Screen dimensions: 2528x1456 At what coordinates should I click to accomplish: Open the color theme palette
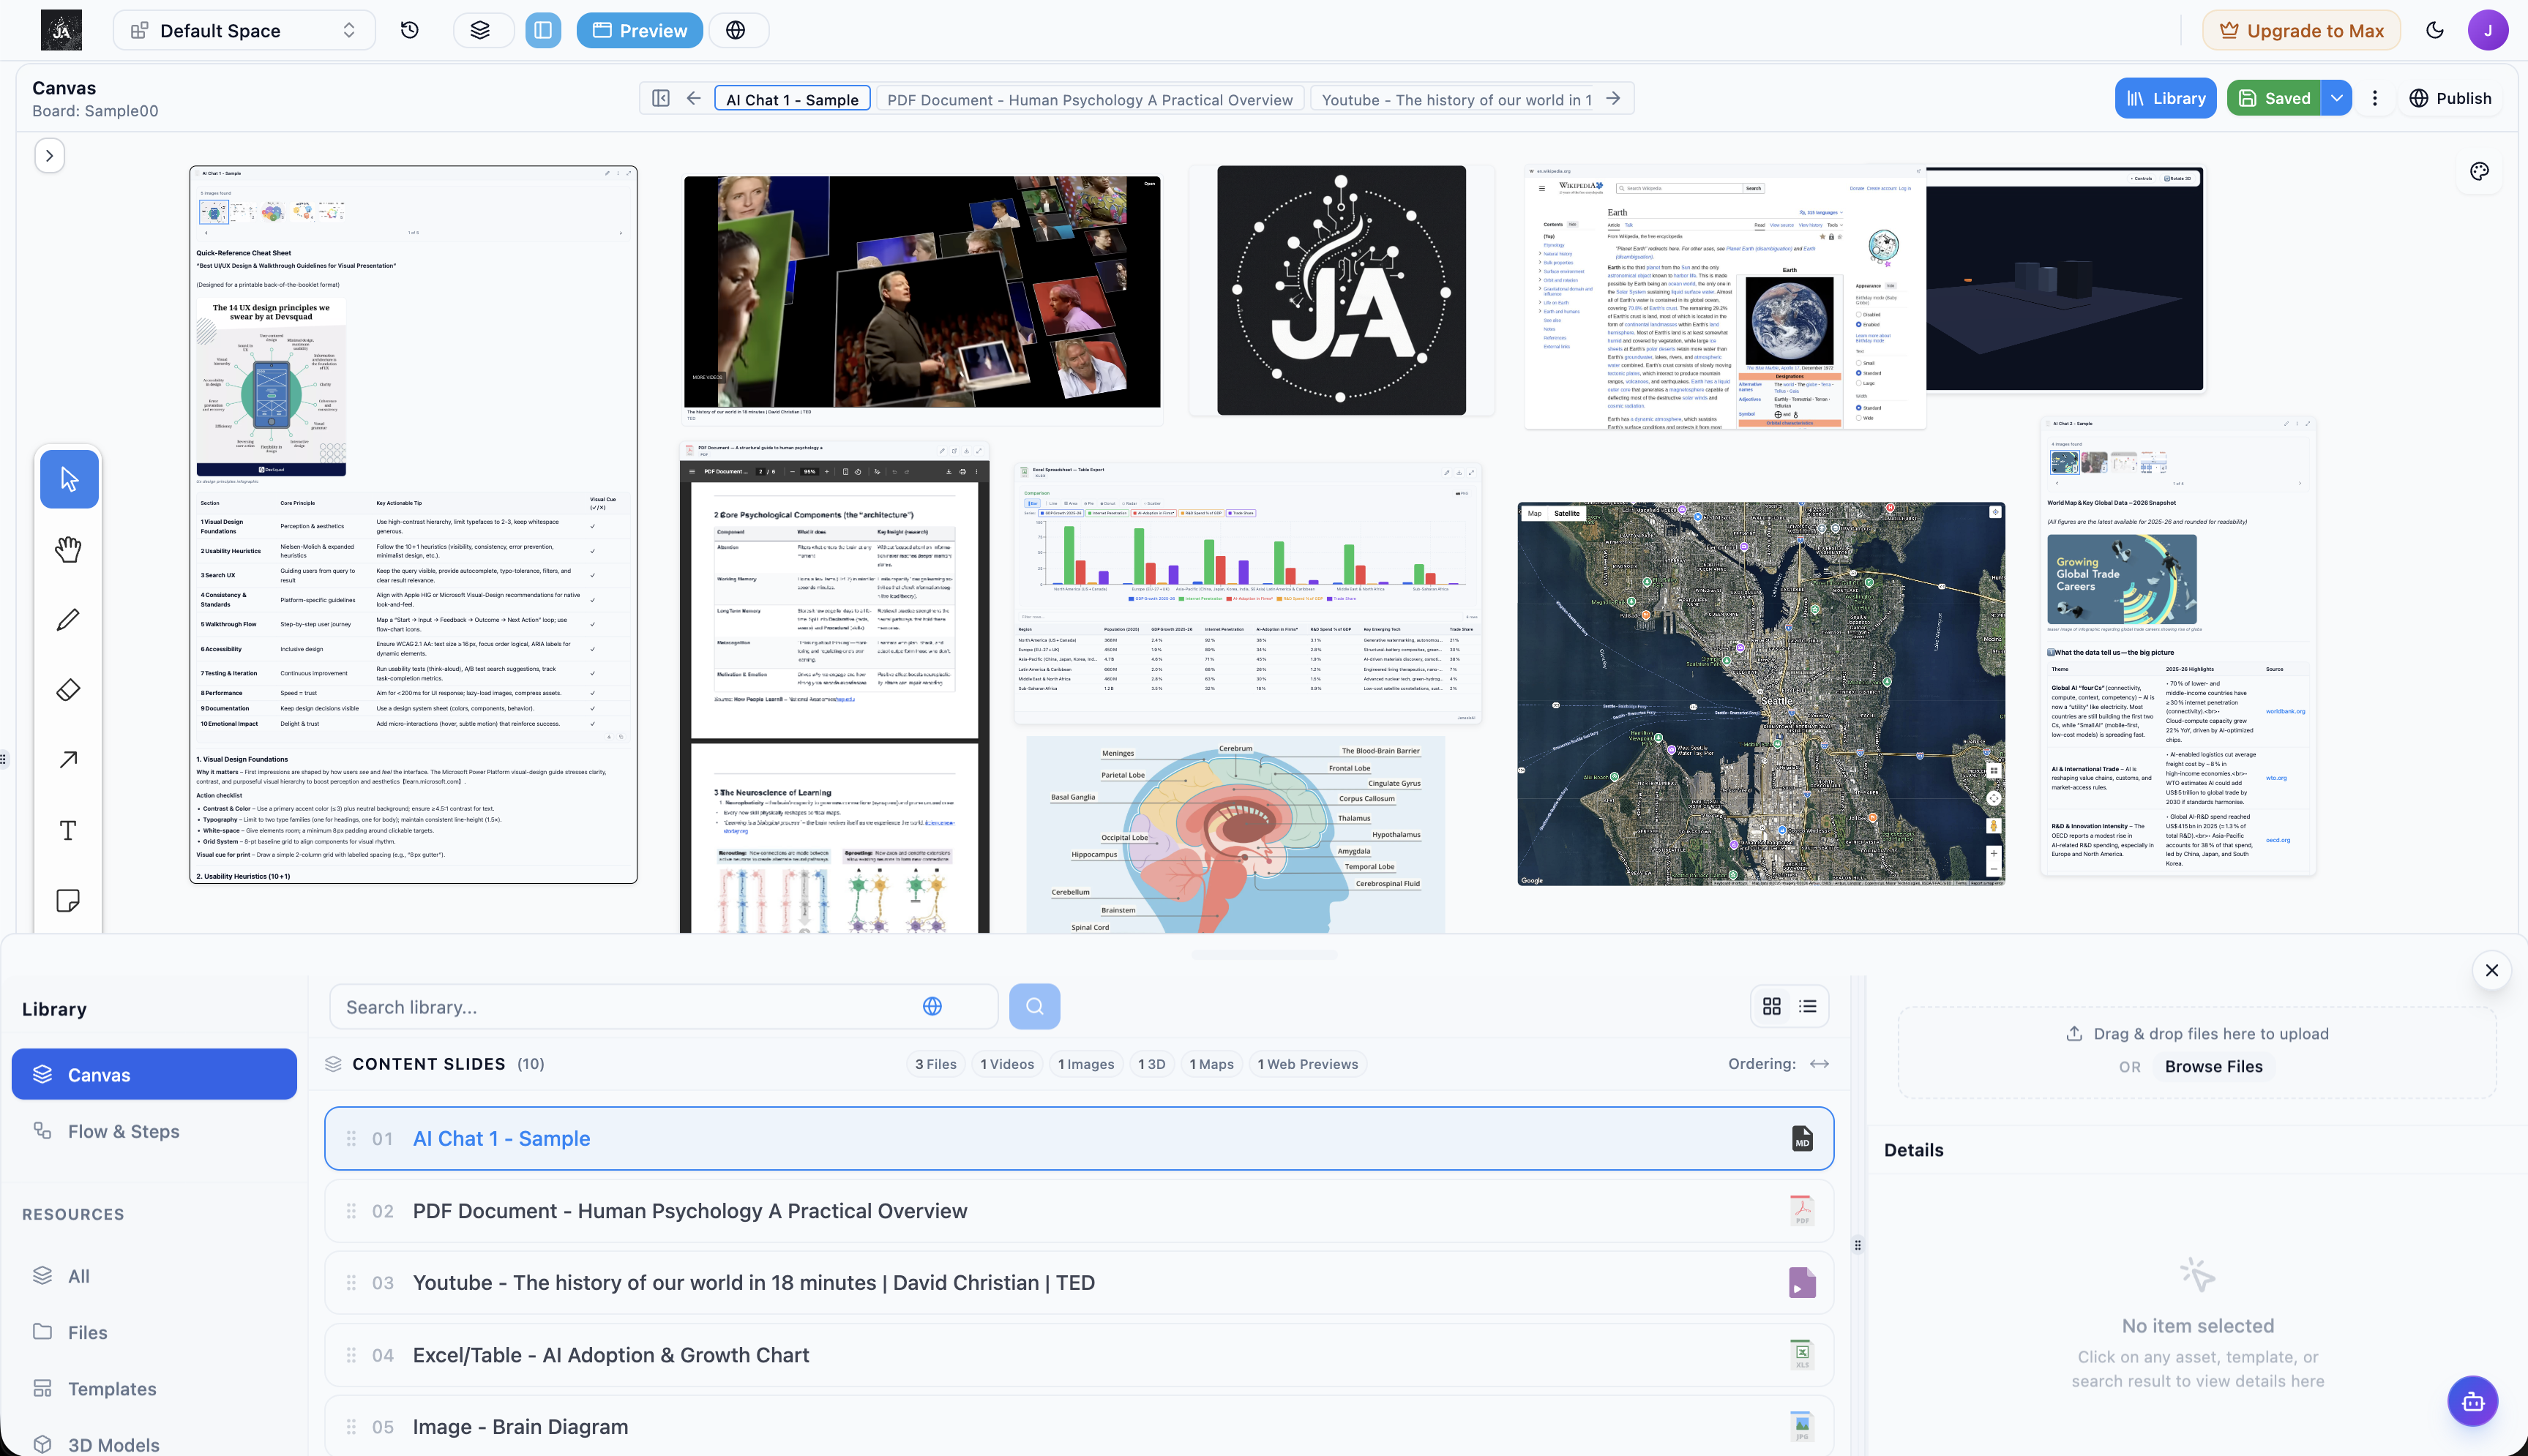[x=2479, y=171]
